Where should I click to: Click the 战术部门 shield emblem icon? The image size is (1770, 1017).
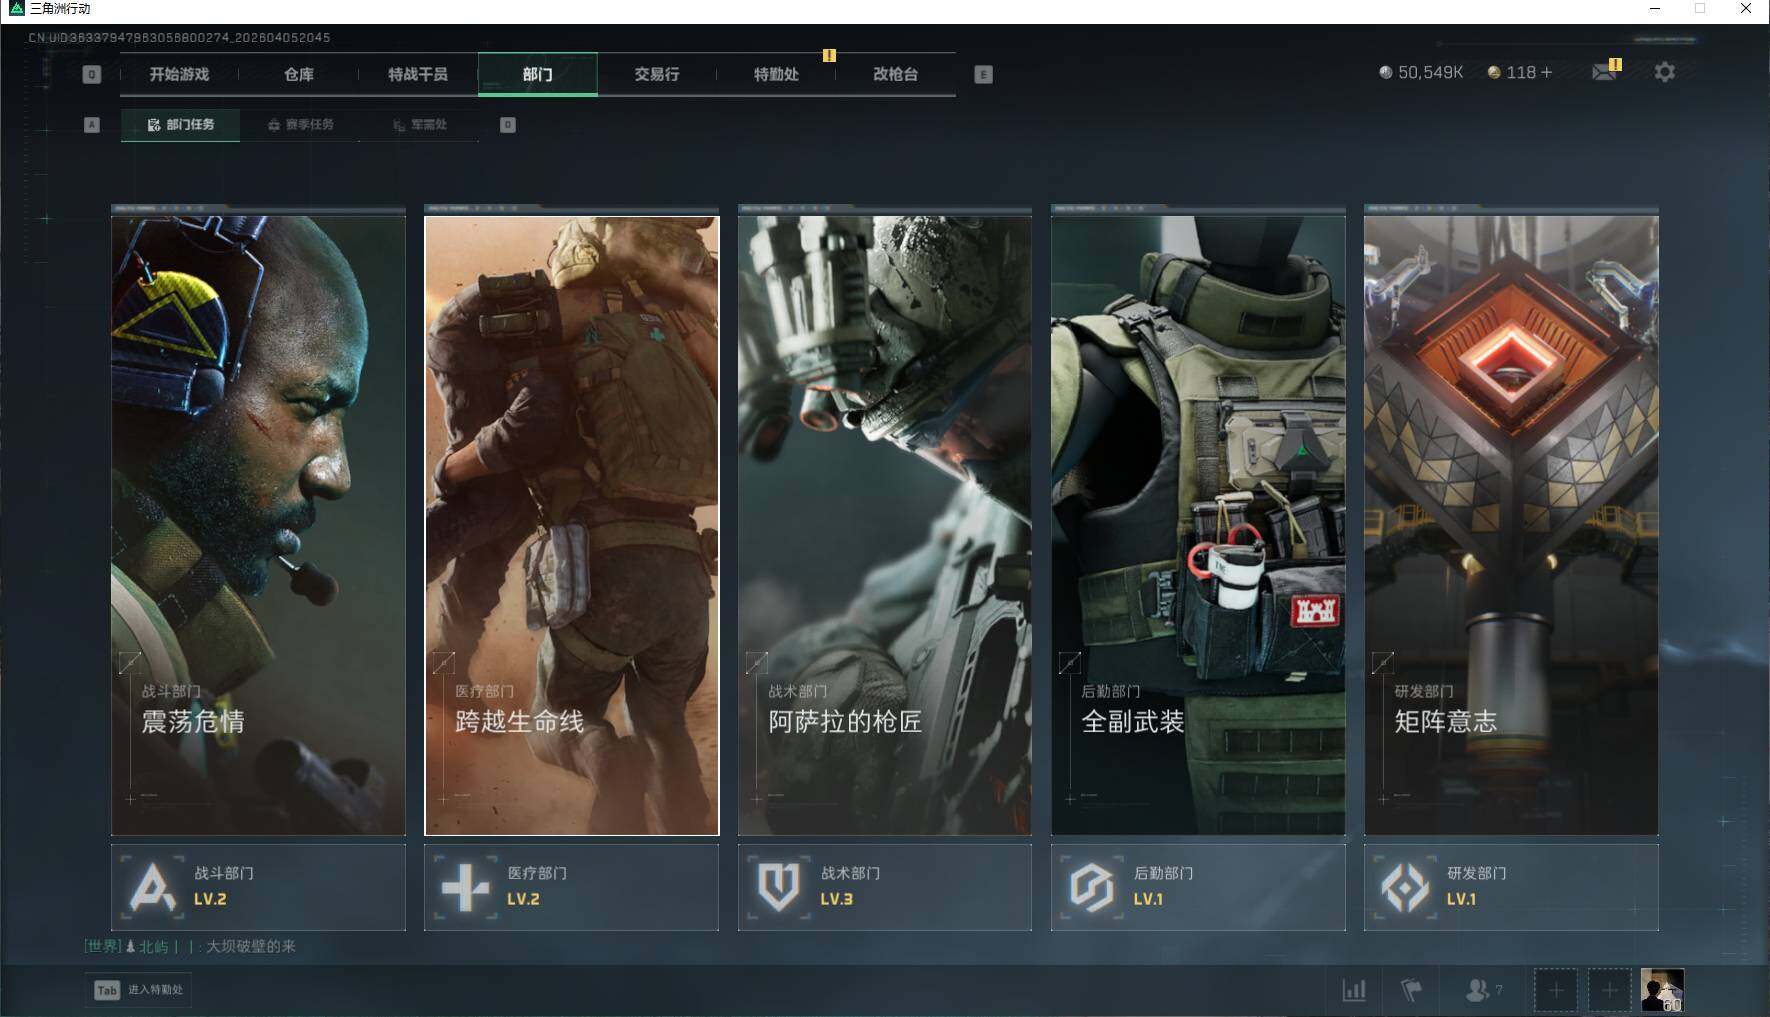click(x=778, y=887)
